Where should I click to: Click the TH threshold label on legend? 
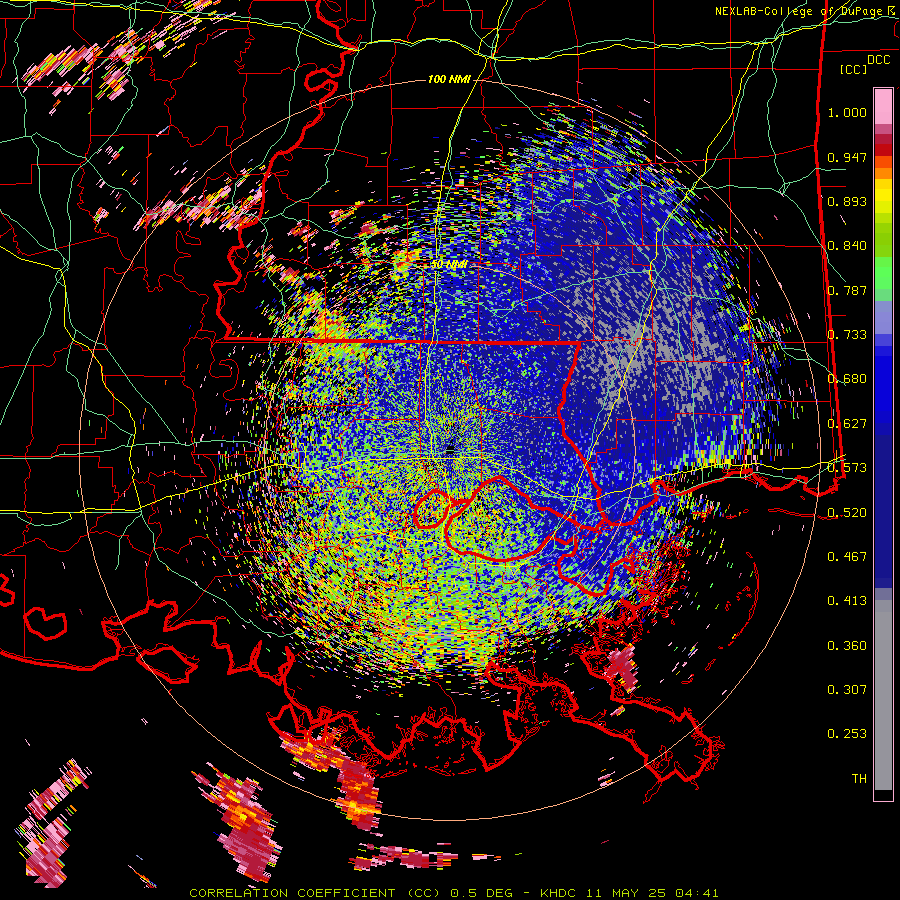pos(859,779)
